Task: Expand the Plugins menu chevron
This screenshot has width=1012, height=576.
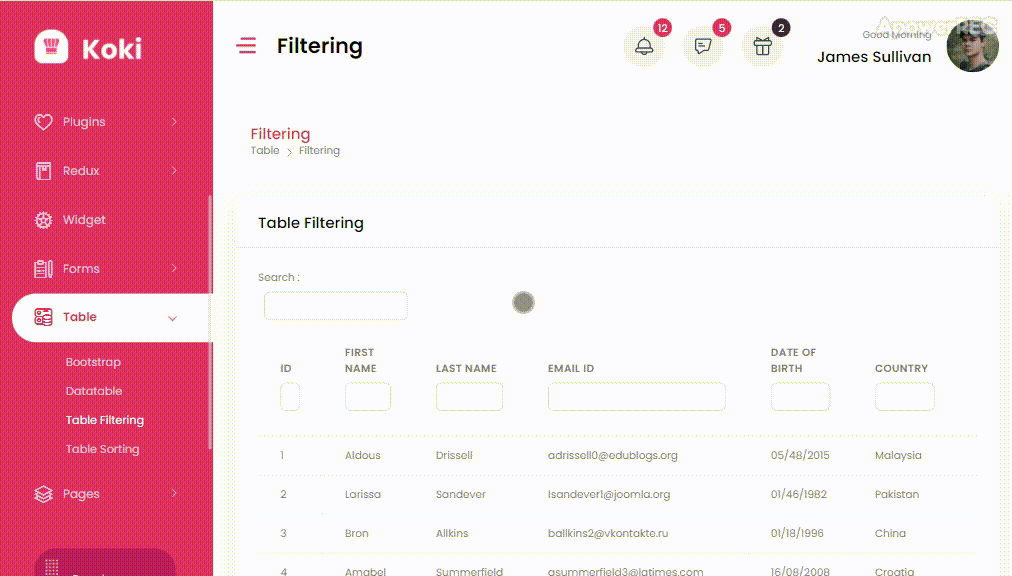Action: coord(174,122)
